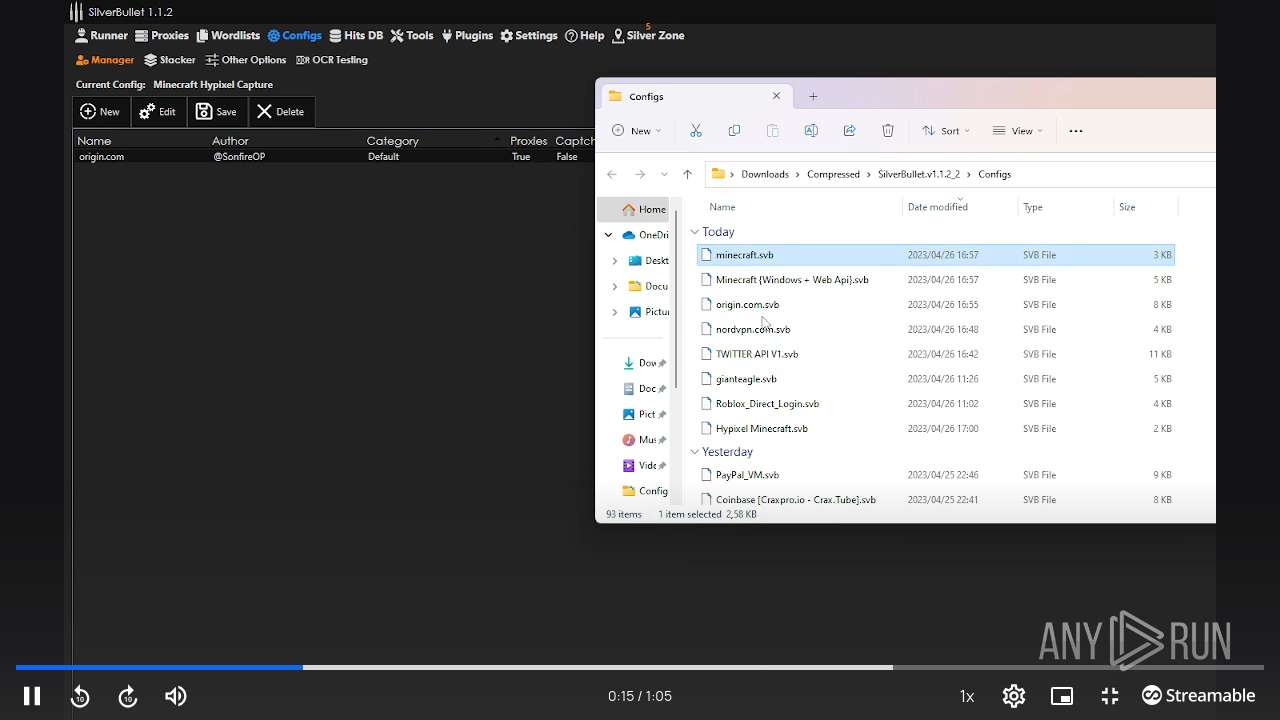The height and width of the screenshot is (720, 1280).
Task: Close the Configs Explorer tab
Action: (x=776, y=96)
